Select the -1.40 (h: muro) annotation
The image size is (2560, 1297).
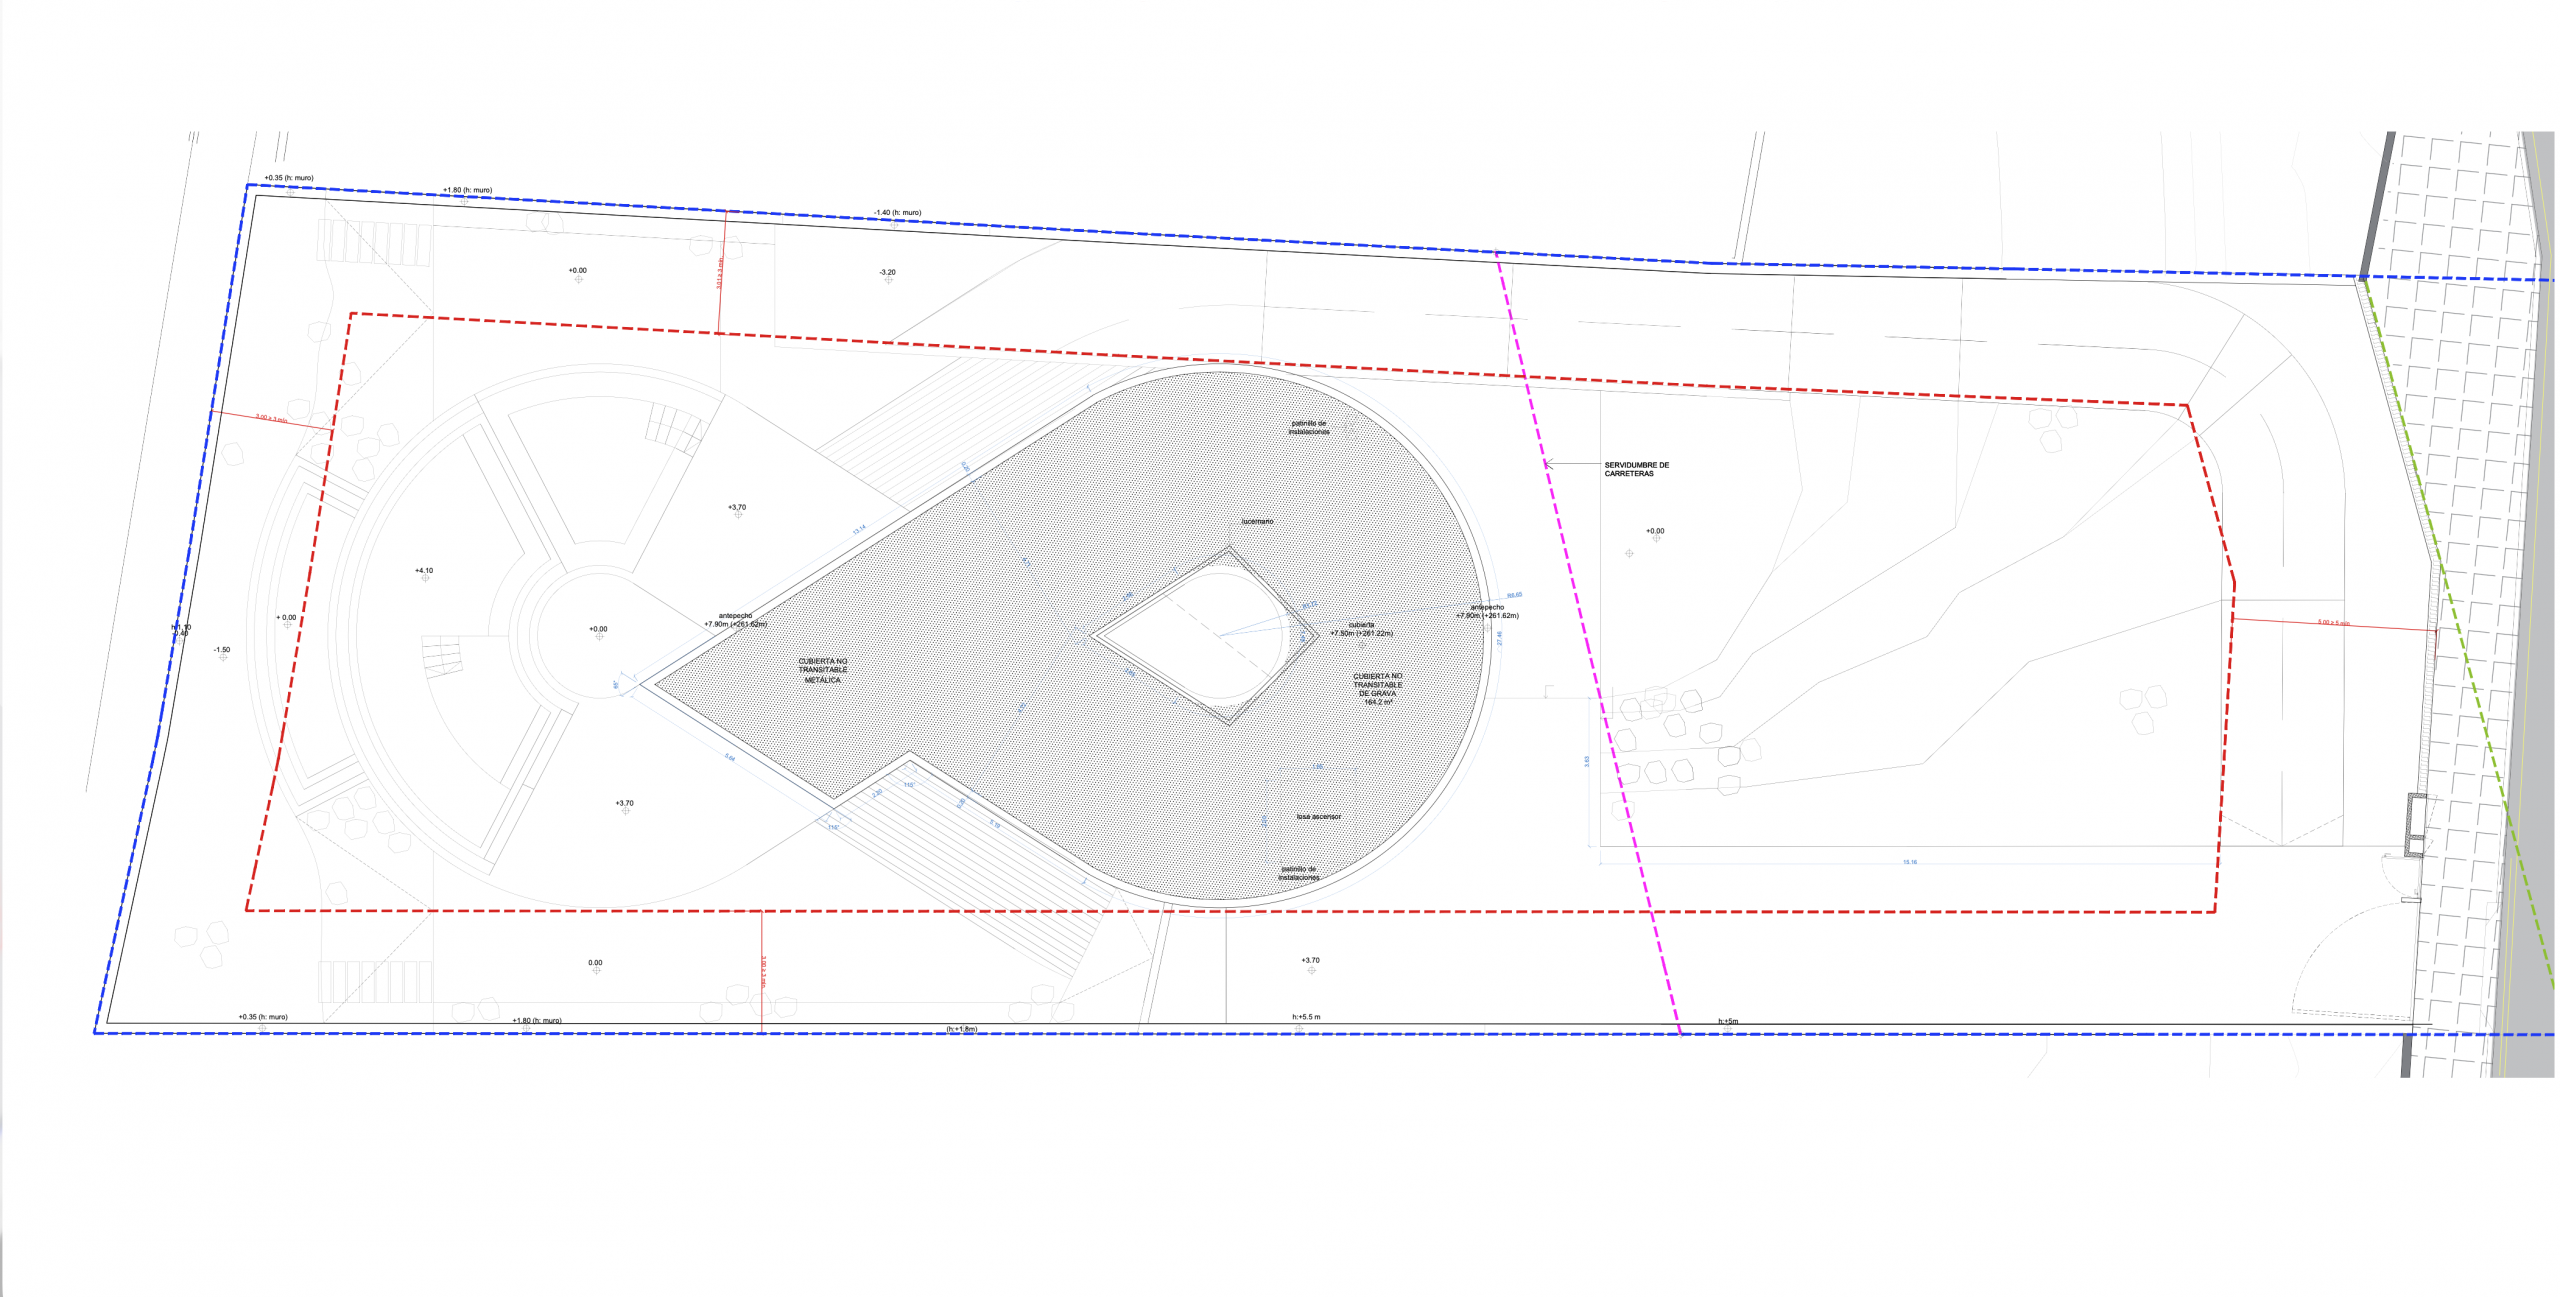(x=897, y=213)
